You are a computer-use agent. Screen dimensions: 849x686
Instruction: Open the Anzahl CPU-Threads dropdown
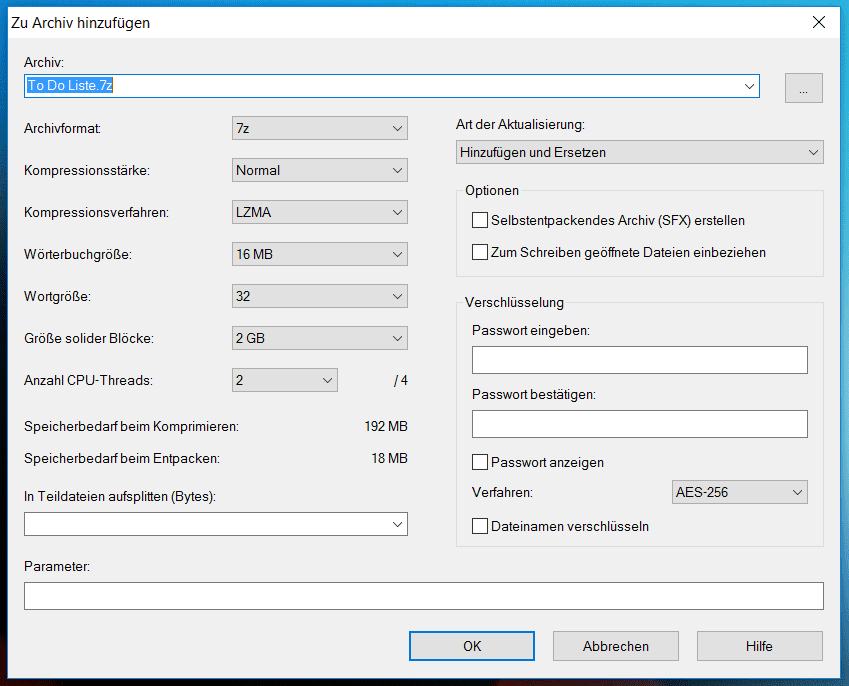(x=284, y=380)
